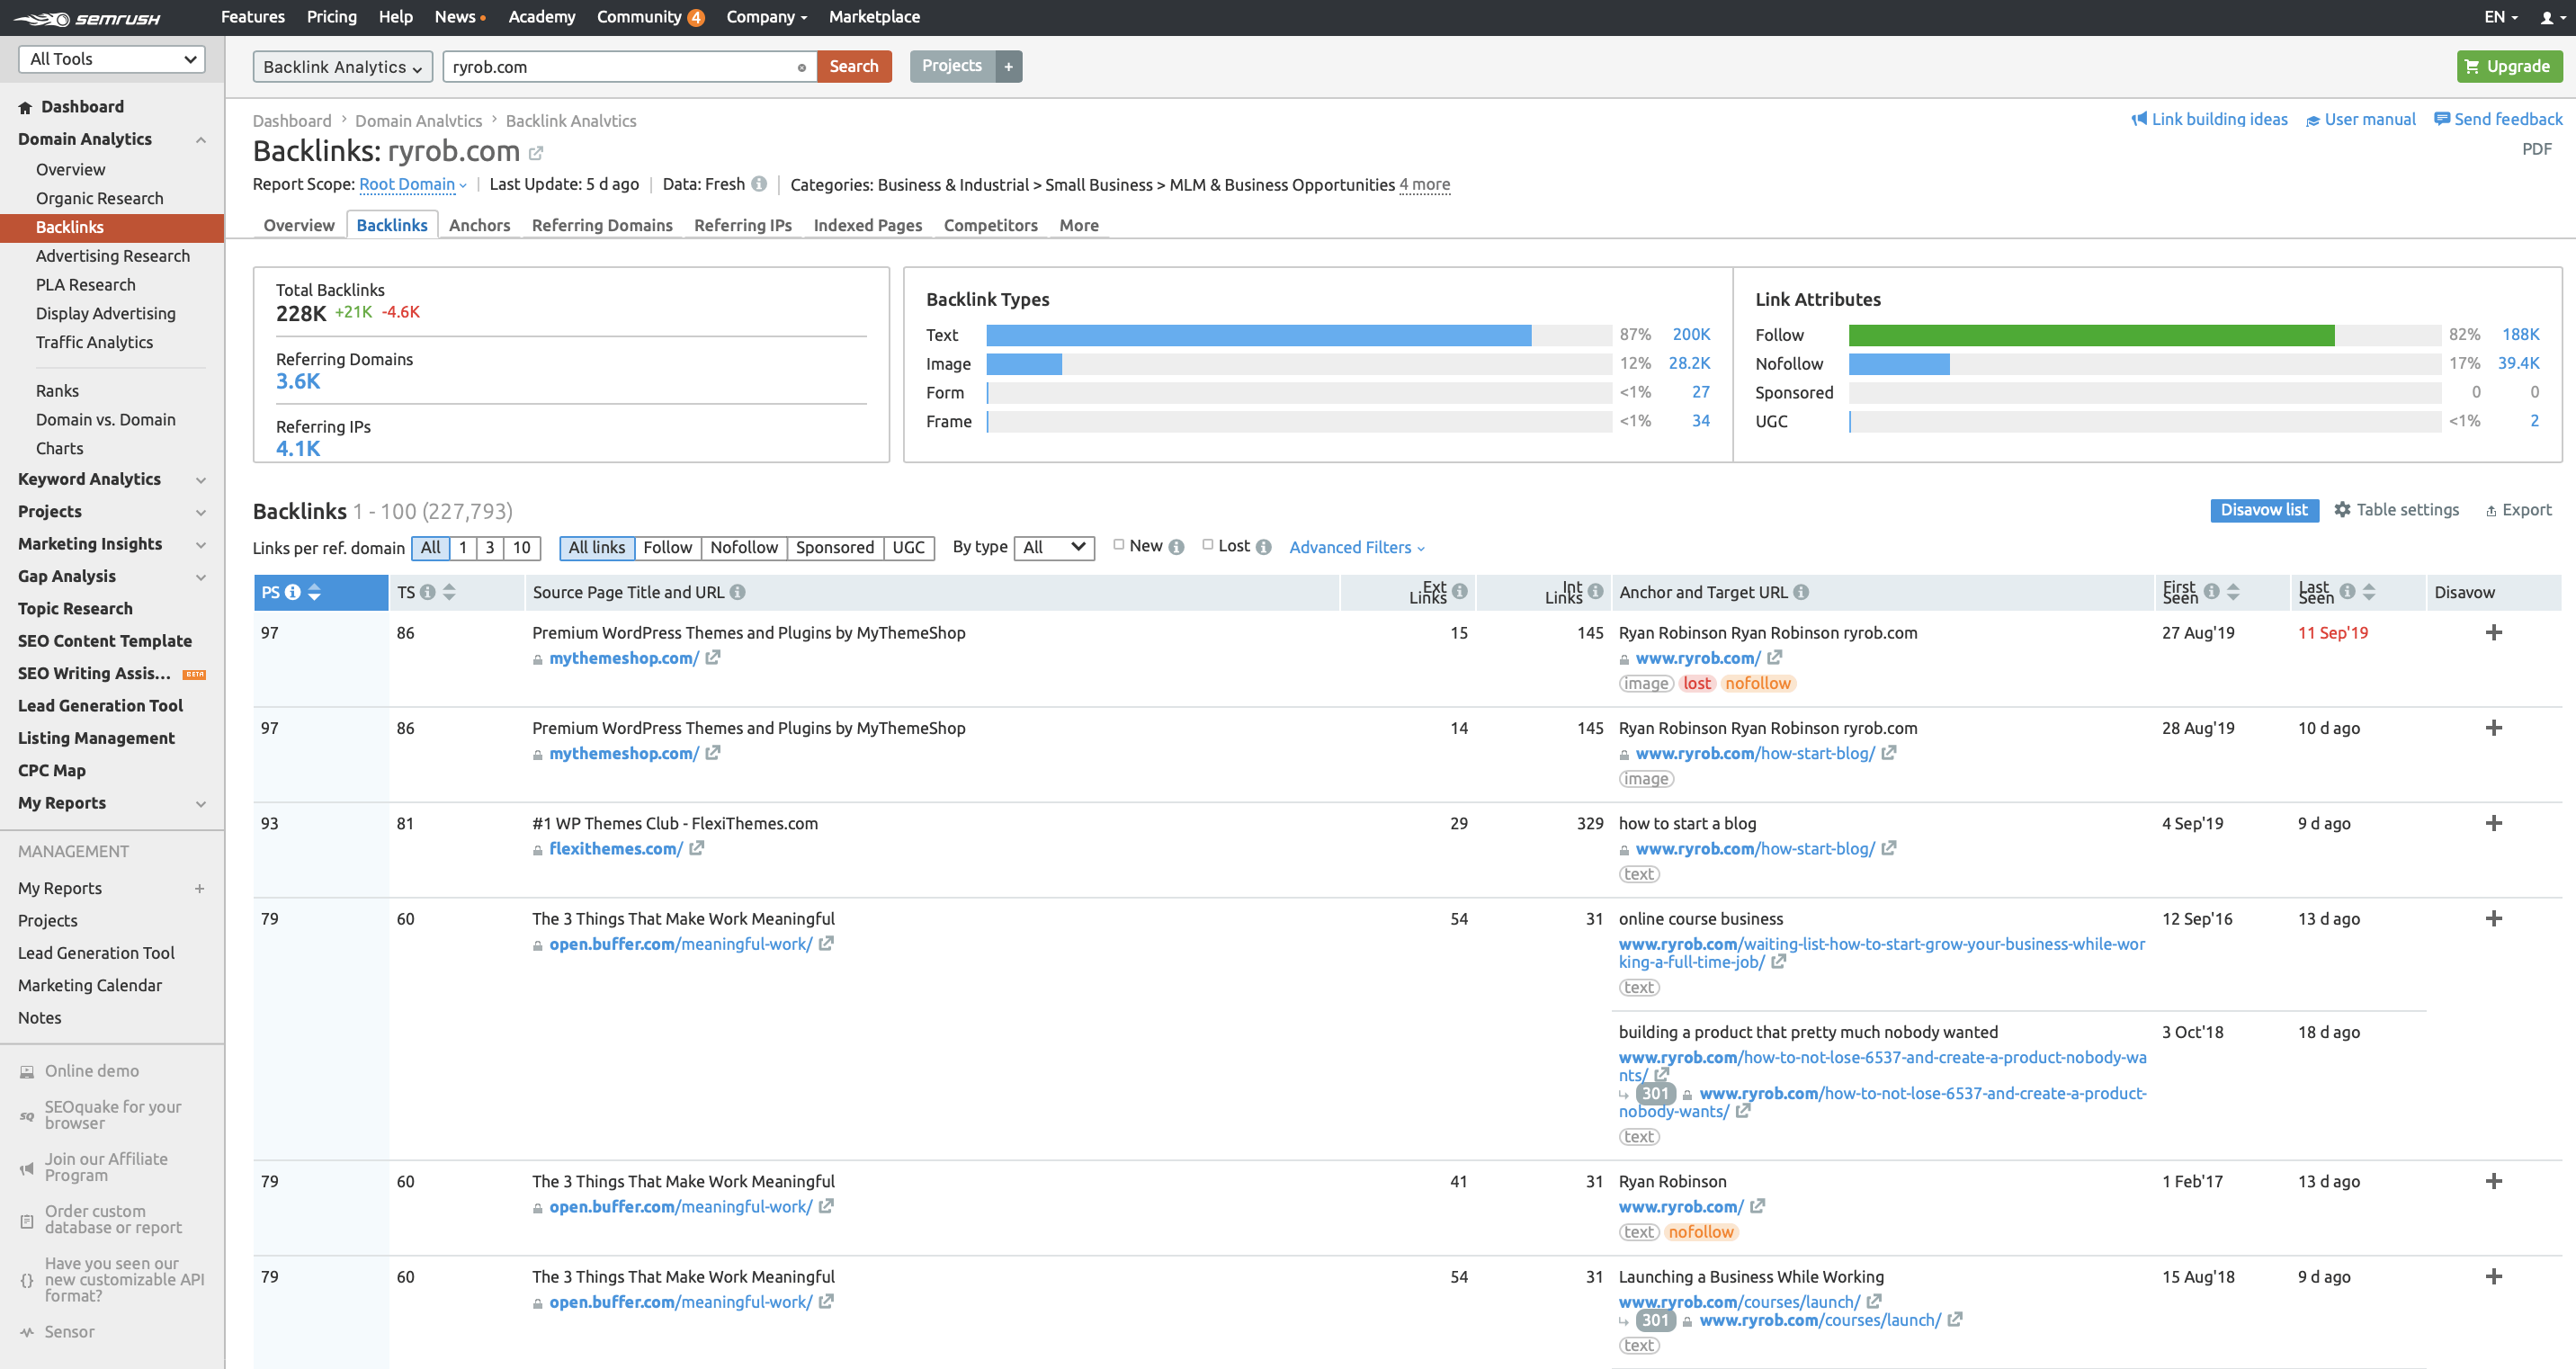Click the TS column info icon
This screenshot has height=1369, width=2576.
click(428, 592)
